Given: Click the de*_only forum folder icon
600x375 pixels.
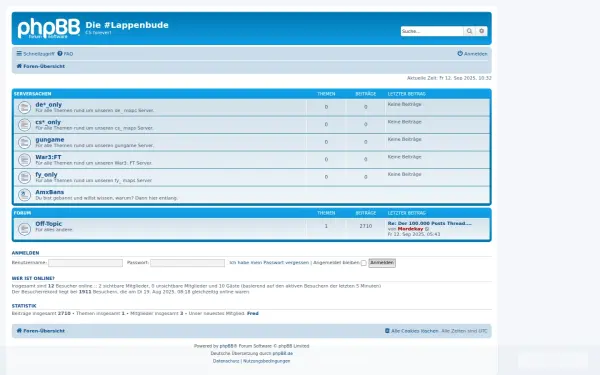Looking at the screenshot, I should point(24,107).
